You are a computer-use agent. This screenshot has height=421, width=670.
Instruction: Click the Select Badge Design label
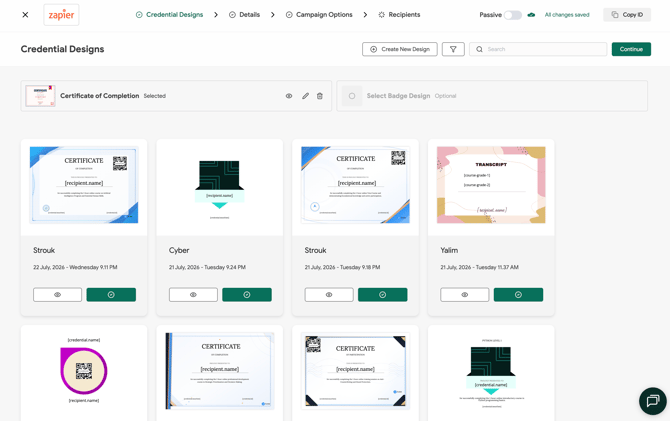point(398,96)
